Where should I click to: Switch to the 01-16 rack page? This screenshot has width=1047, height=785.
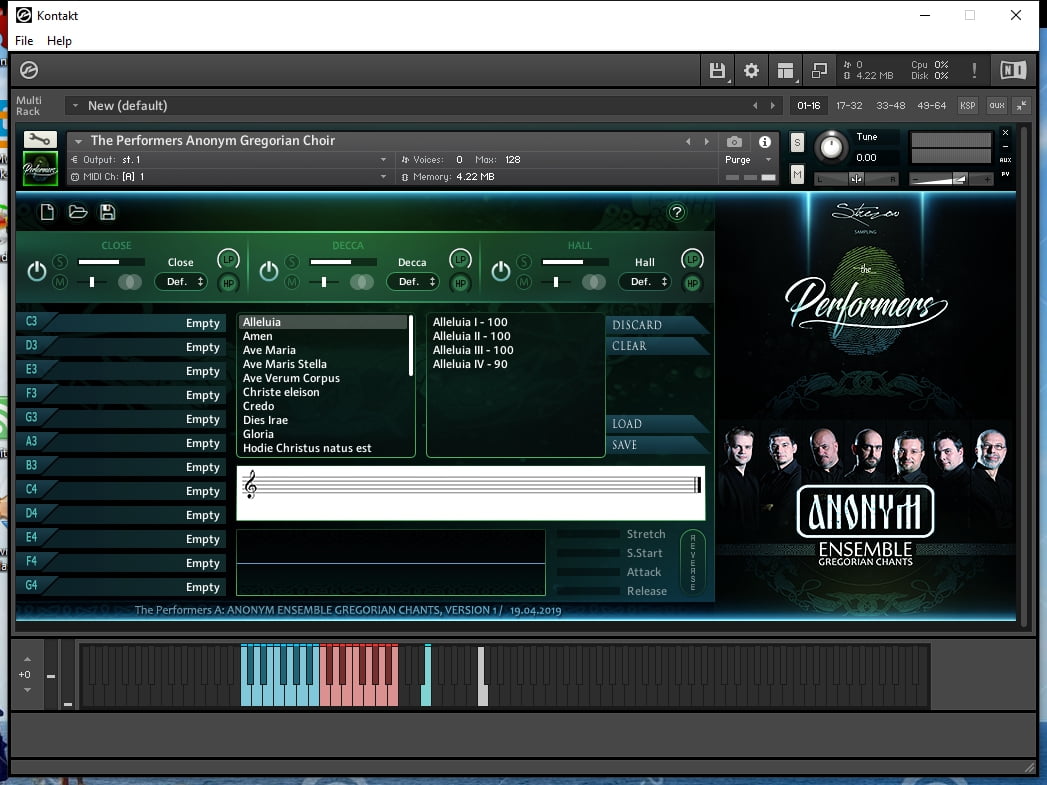(x=809, y=105)
